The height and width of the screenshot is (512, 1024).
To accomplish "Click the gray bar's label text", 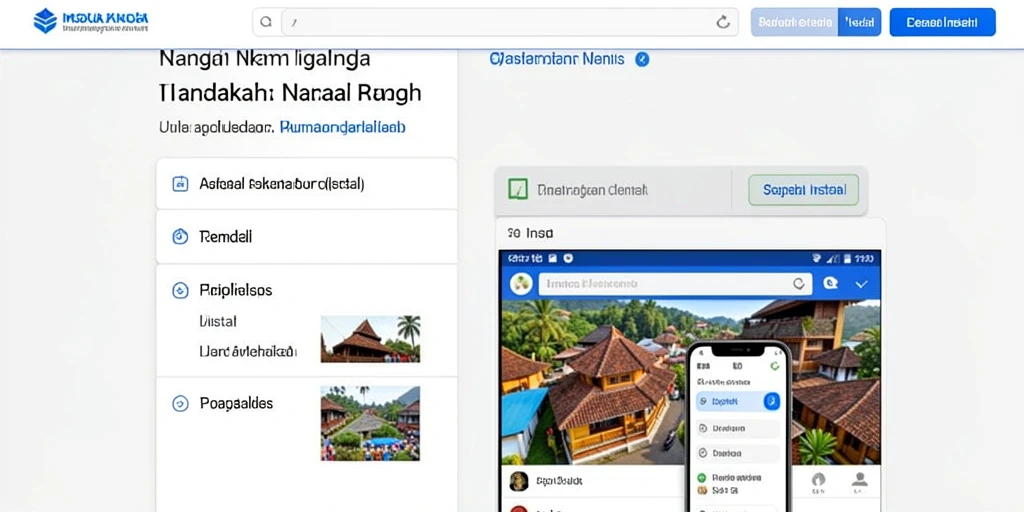I will click(x=592, y=190).
